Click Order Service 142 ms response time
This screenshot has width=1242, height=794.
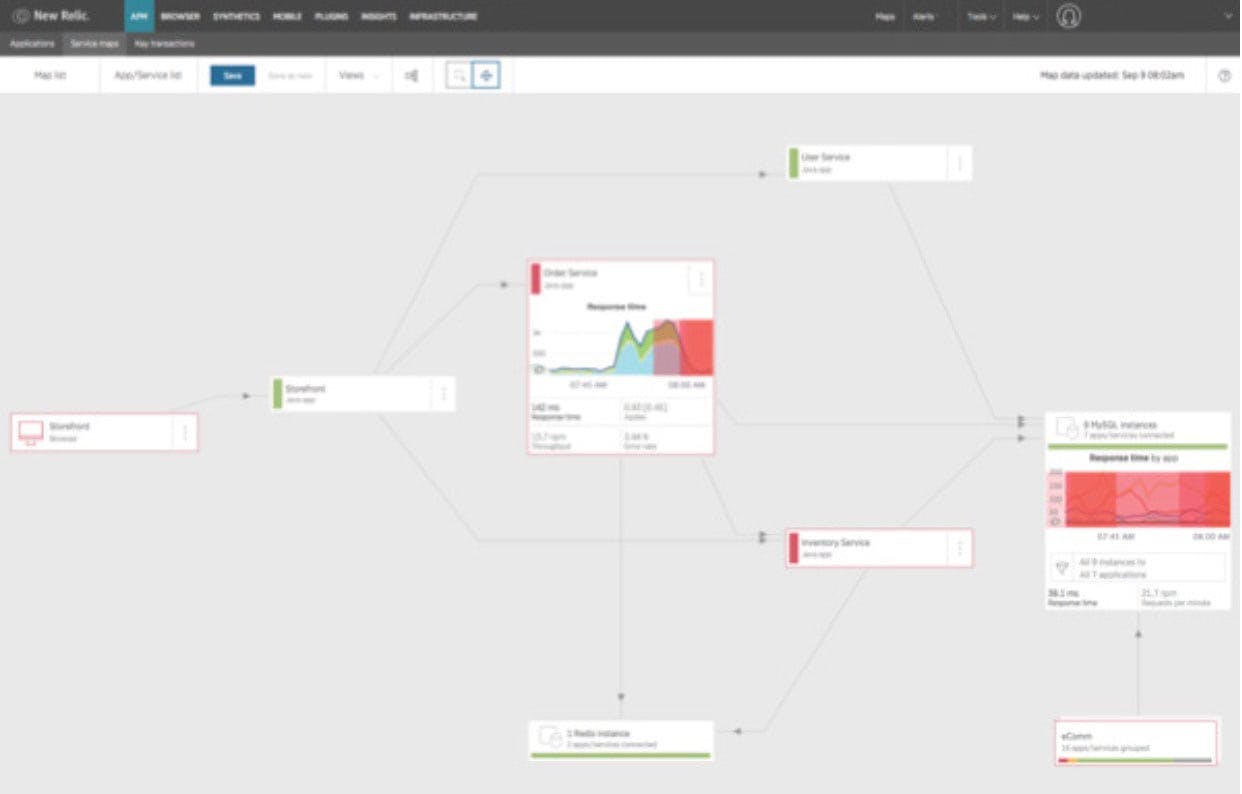(x=545, y=407)
